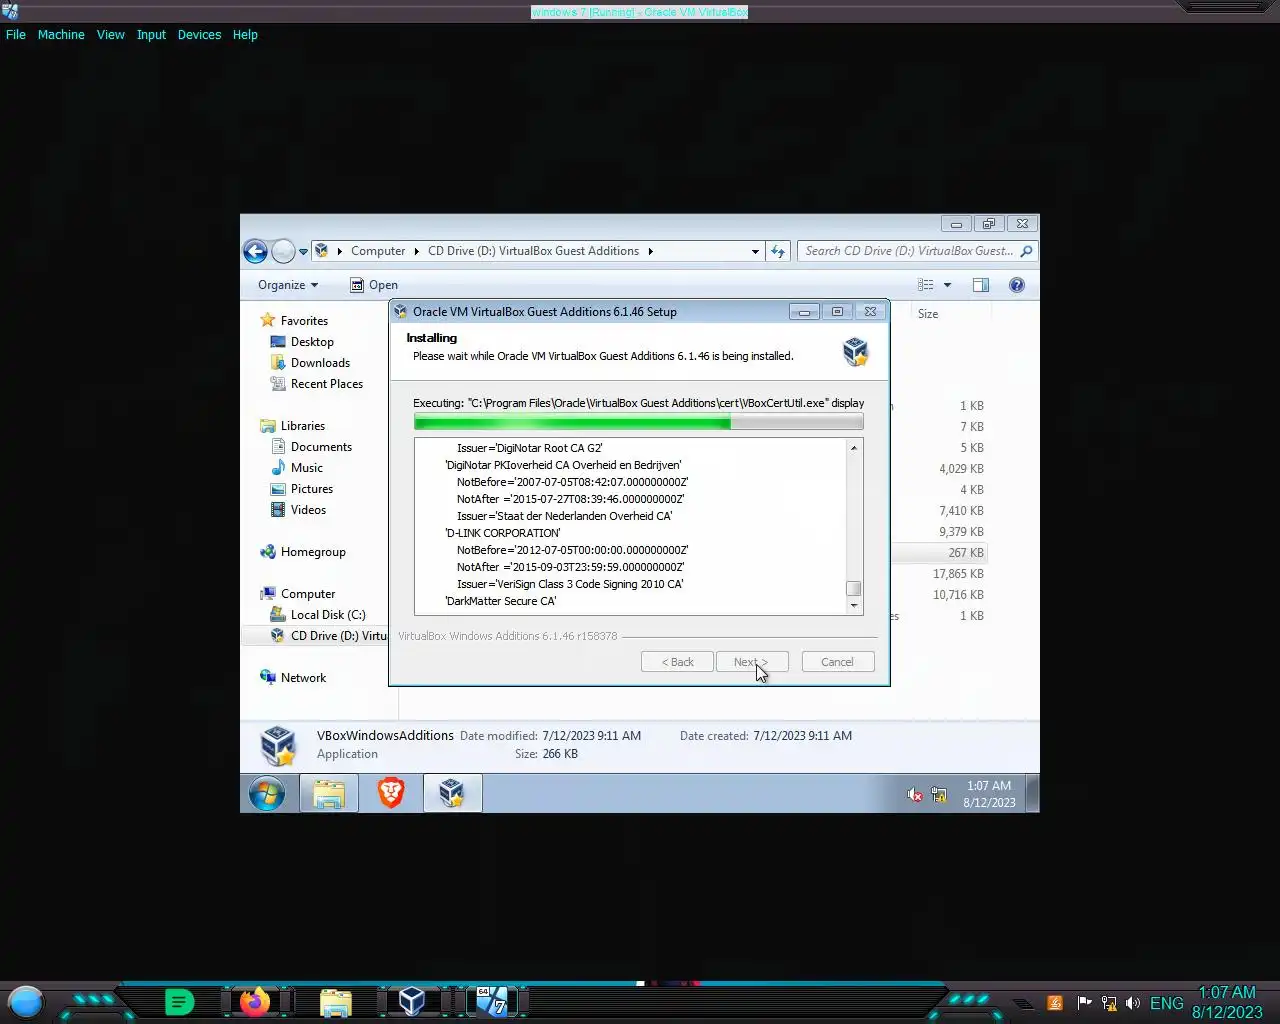The height and width of the screenshot is (1024, 1280).
Task: Expand arrow after CD Drive (D:) breadcrumb
Action: click(x=650, y=251)
